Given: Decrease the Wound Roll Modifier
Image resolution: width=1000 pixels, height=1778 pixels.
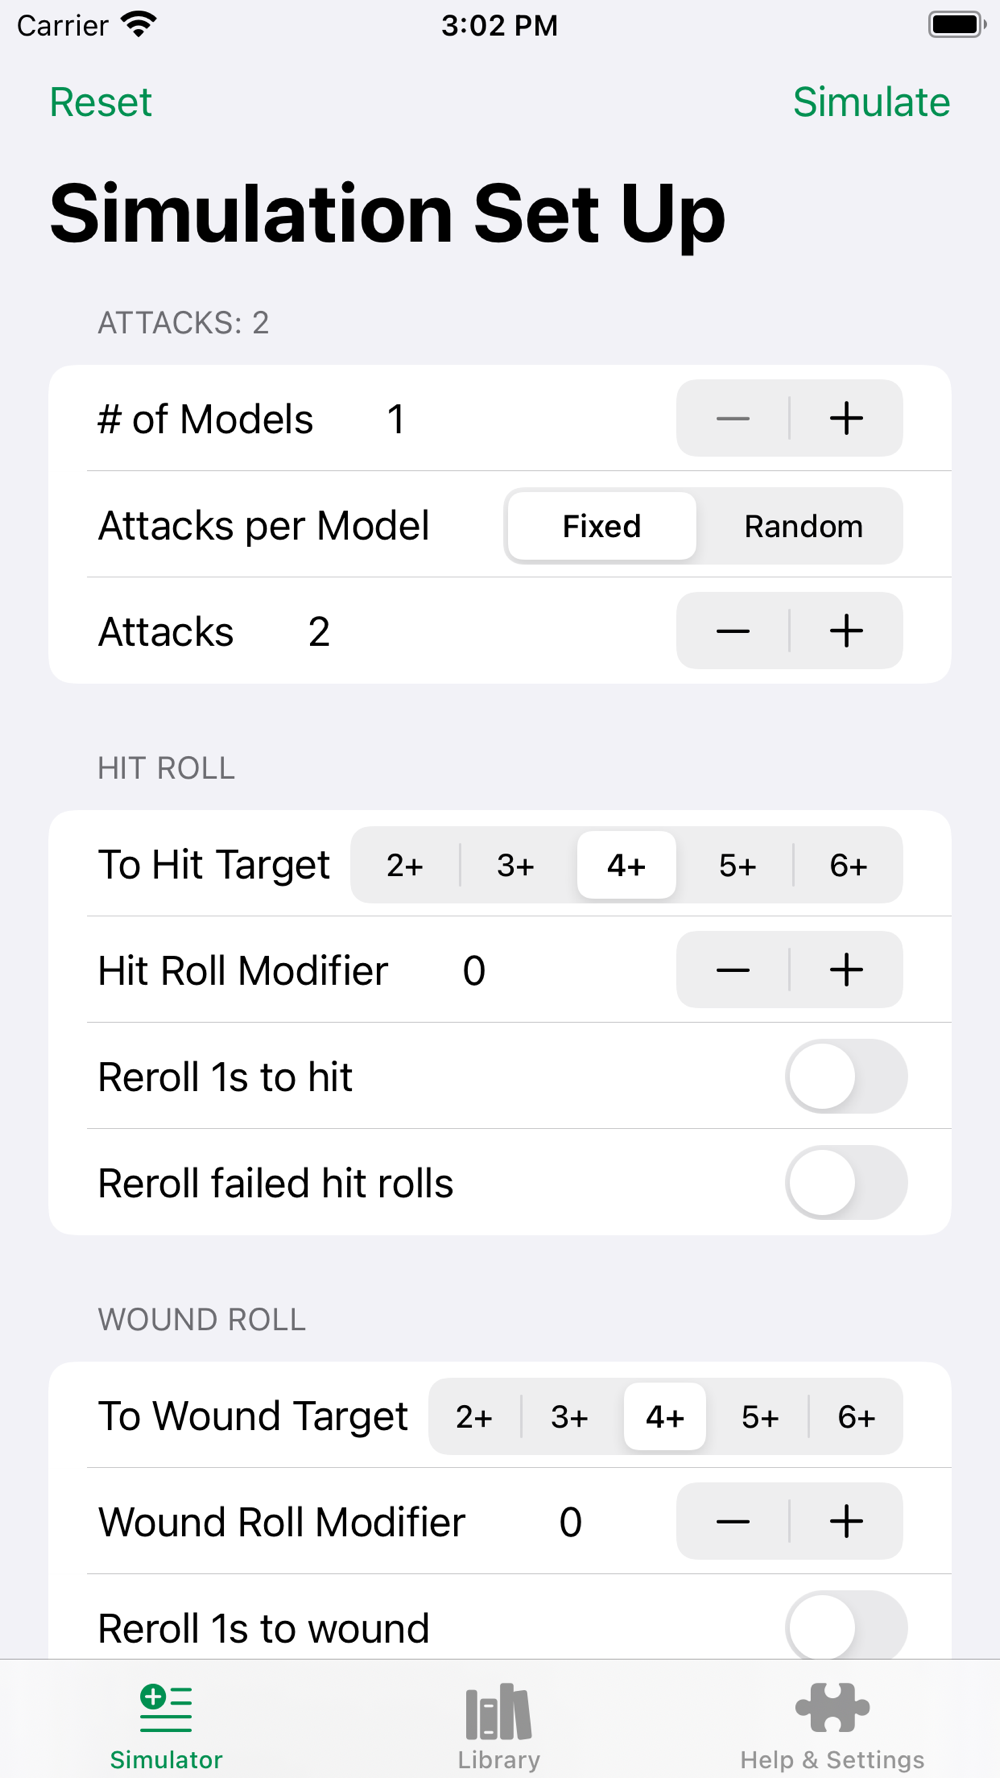Looking at the screenshot, I should [733, 1521].
